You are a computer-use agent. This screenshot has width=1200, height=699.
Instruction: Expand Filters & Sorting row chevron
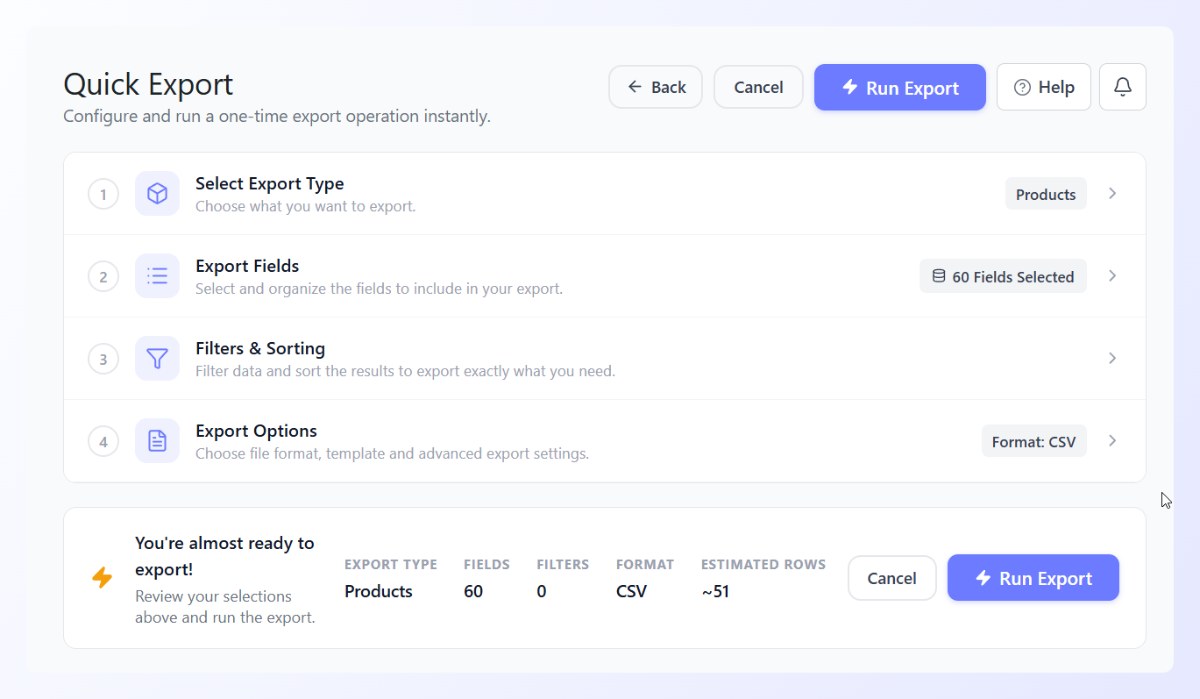pos(1112,358)
